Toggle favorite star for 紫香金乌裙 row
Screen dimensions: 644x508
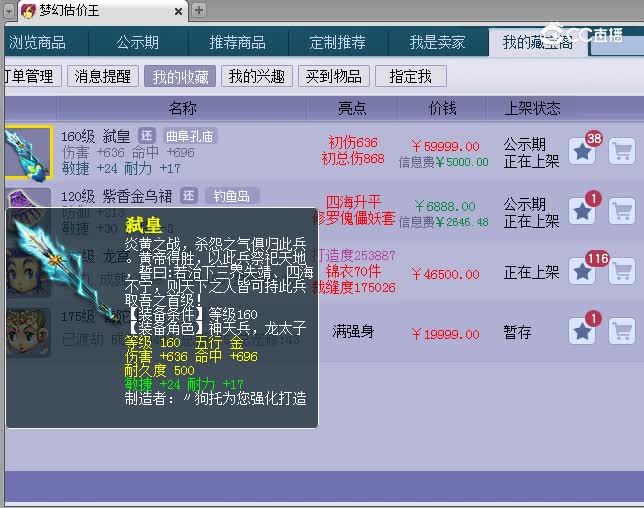tap(582, 211)
